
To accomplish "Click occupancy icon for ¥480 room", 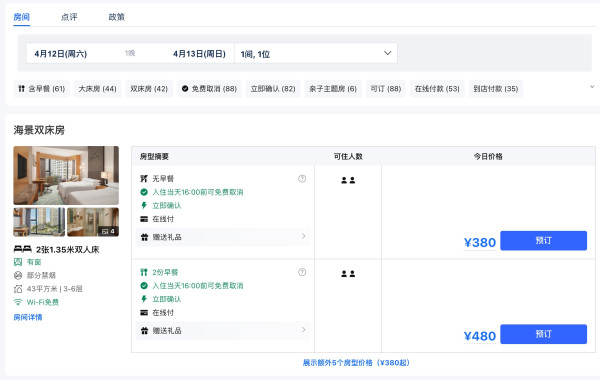I will pyautogui.click(x=348, y=274).
